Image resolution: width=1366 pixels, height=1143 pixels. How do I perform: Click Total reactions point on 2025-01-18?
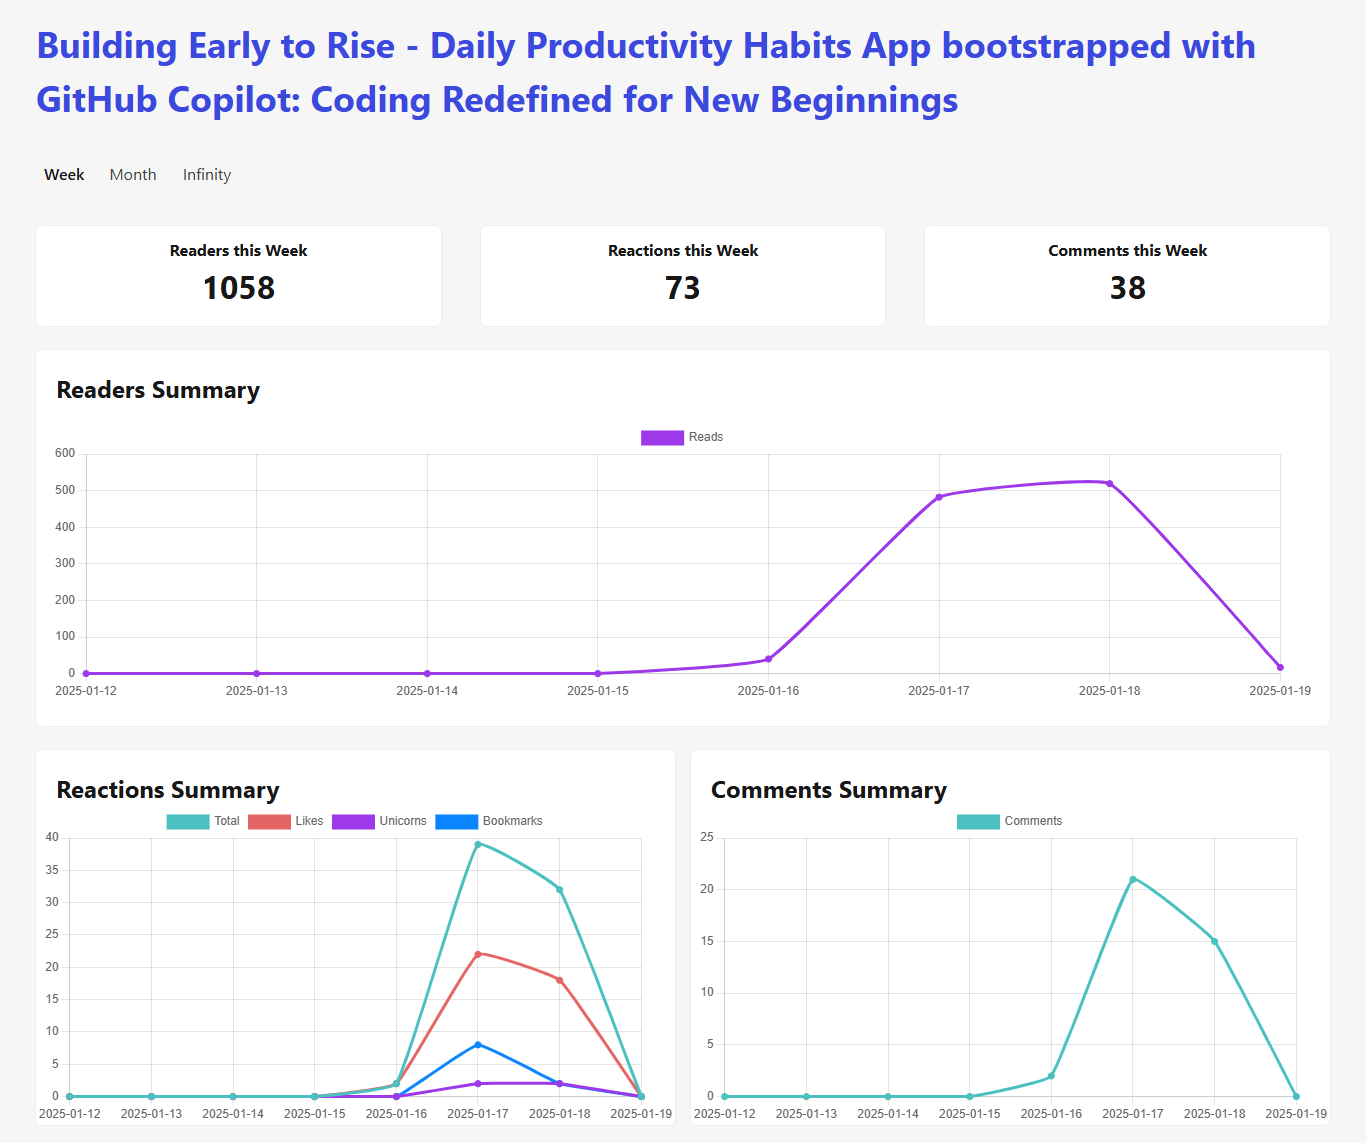coord(559,889)
